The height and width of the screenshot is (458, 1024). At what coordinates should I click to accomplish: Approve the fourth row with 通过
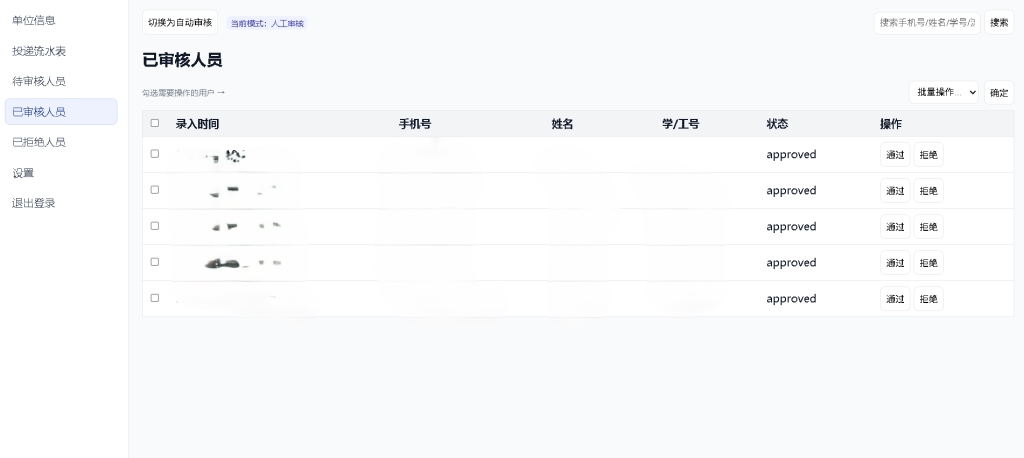click(895, 263)
